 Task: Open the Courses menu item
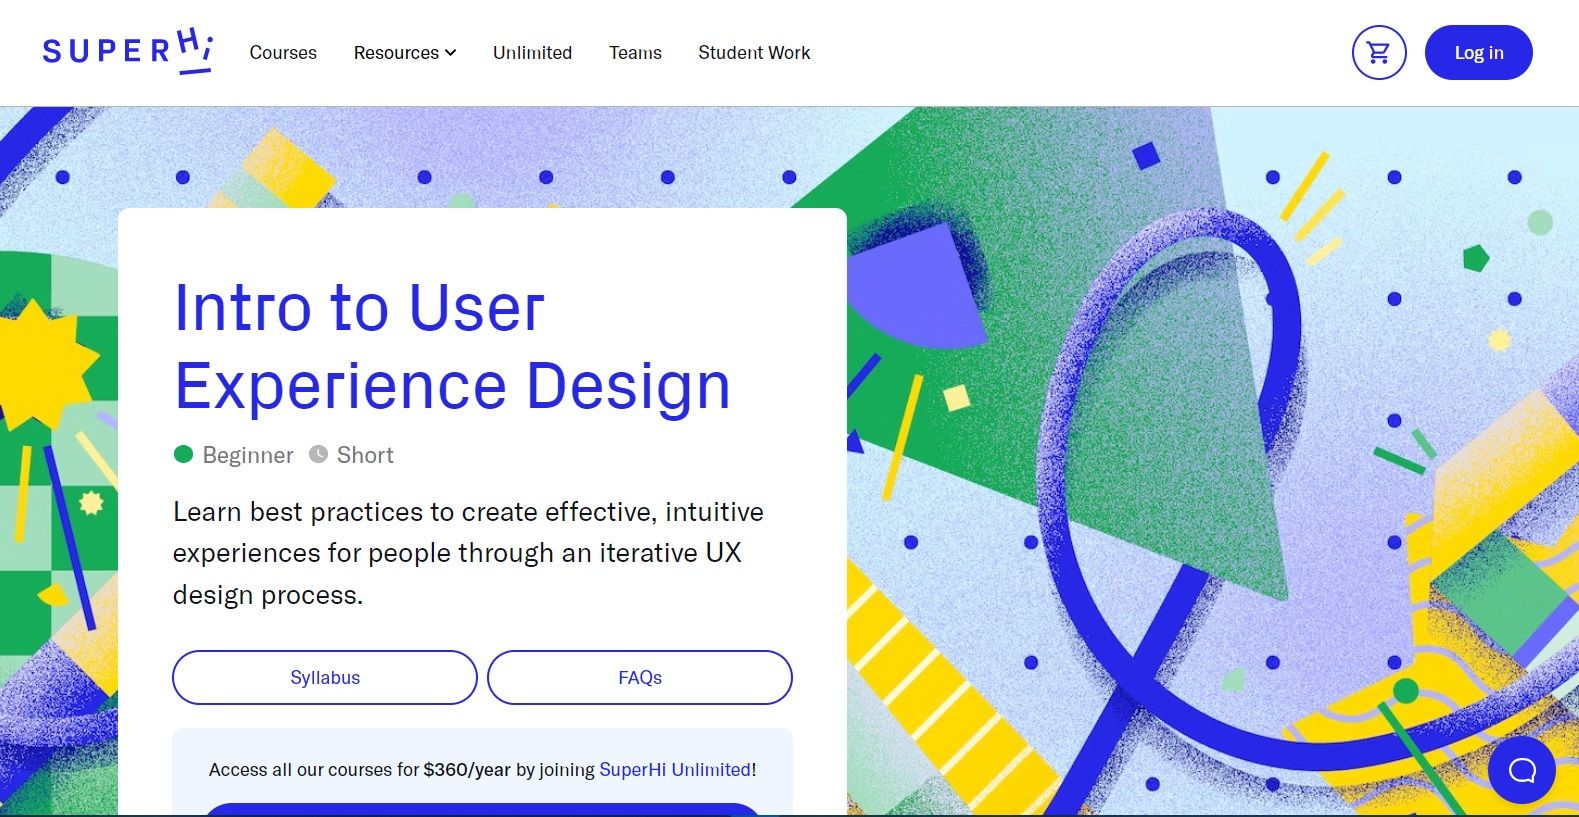coord(283,53)
